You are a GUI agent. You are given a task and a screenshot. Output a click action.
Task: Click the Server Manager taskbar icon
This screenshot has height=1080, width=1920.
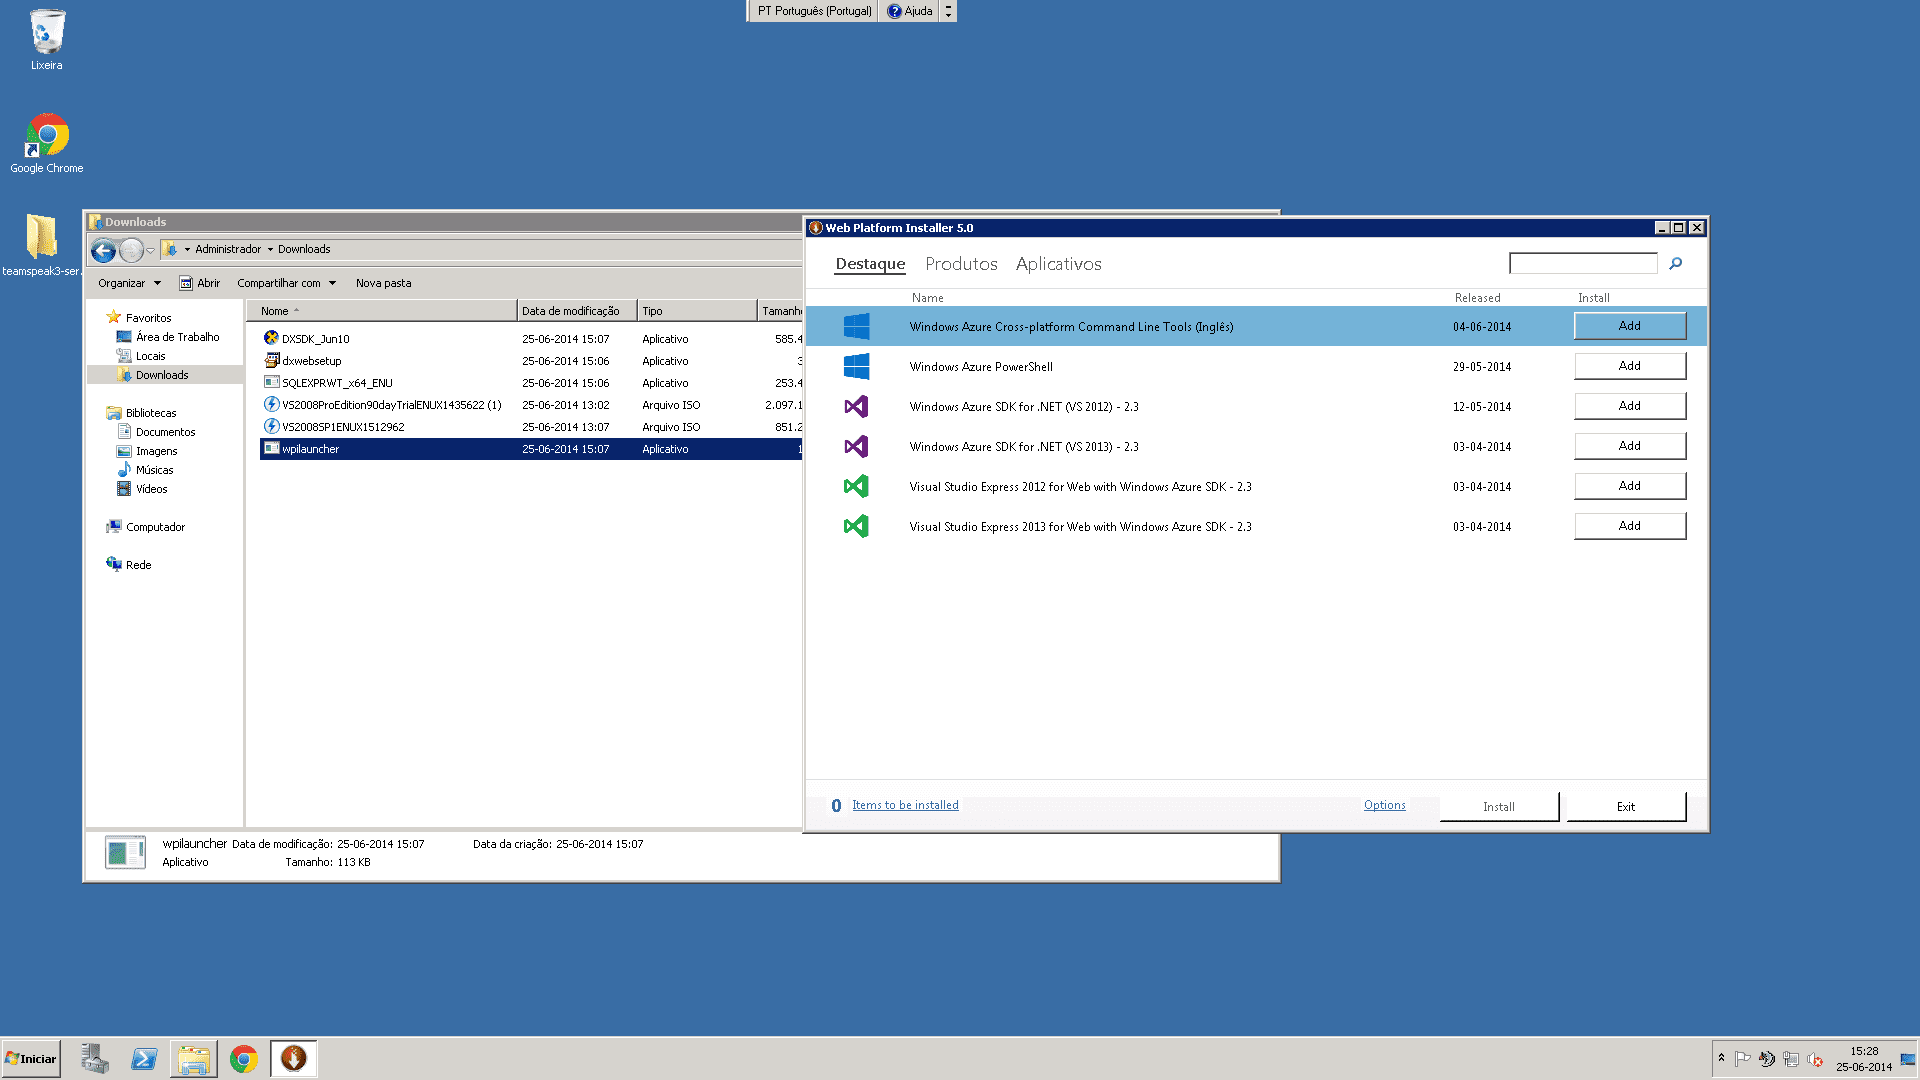click(x=95, y=1059)
